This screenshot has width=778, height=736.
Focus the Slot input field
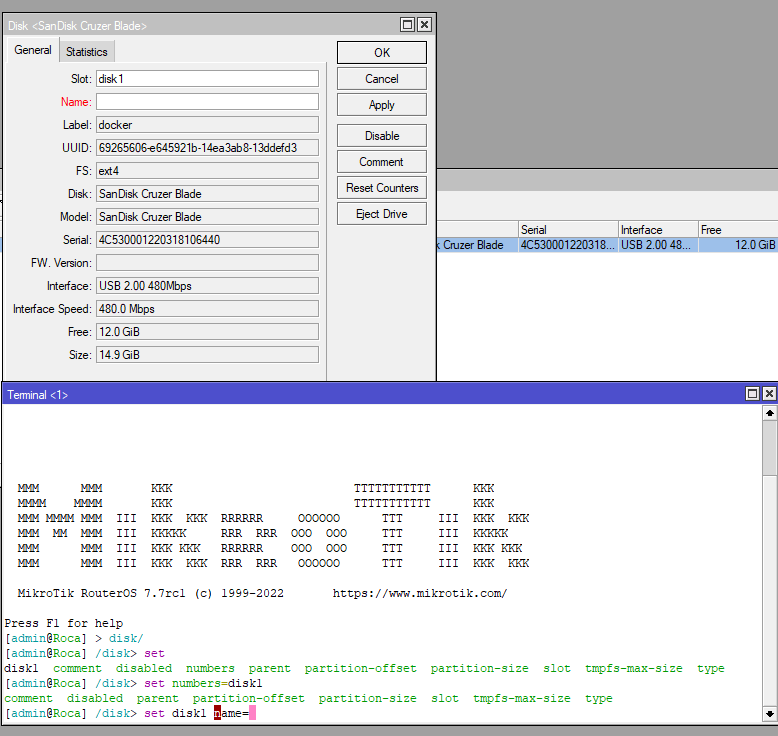click(x=207, y=79)
